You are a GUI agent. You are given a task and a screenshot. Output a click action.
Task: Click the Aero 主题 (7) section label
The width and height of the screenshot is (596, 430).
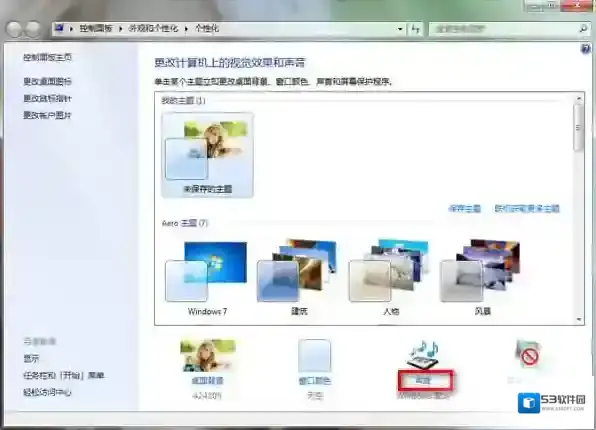185,223
